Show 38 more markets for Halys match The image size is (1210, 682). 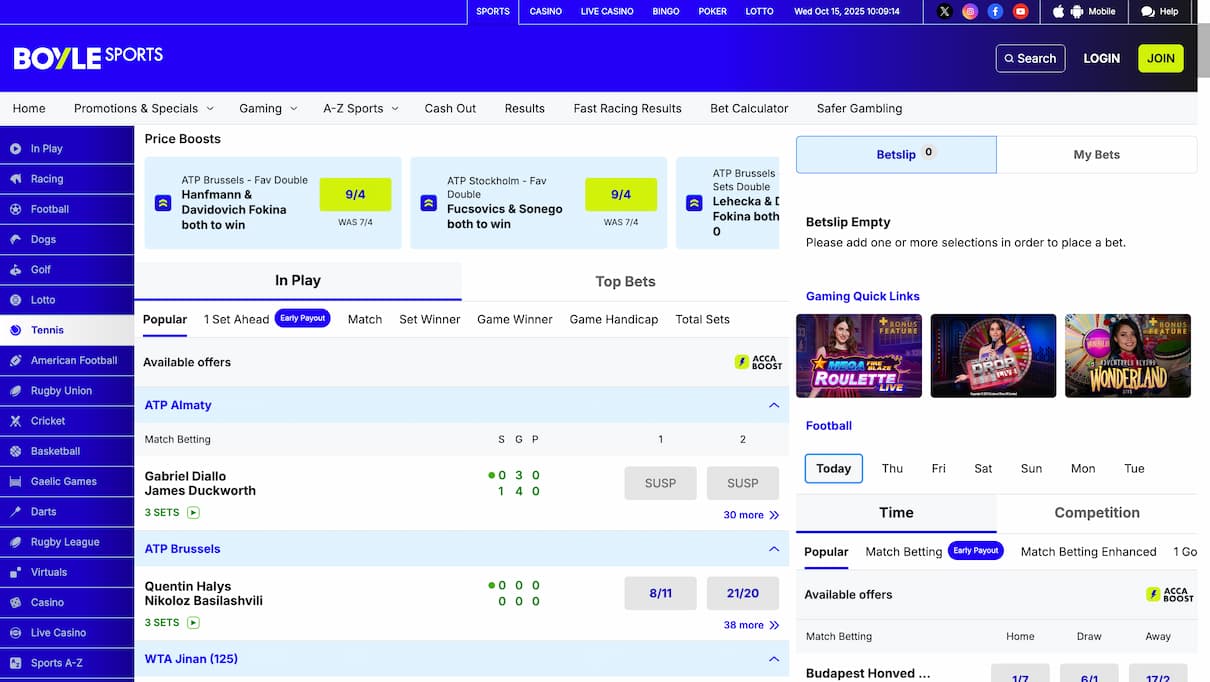click(x=751, y=625)
